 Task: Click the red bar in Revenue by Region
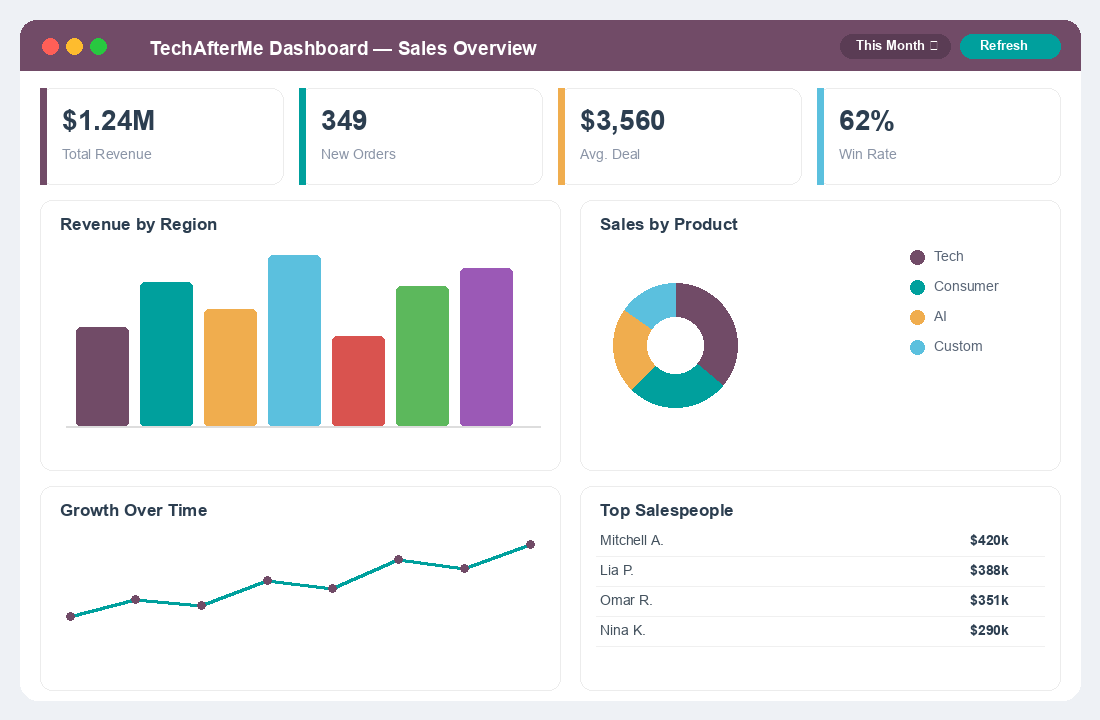click(x=358, y=381)
